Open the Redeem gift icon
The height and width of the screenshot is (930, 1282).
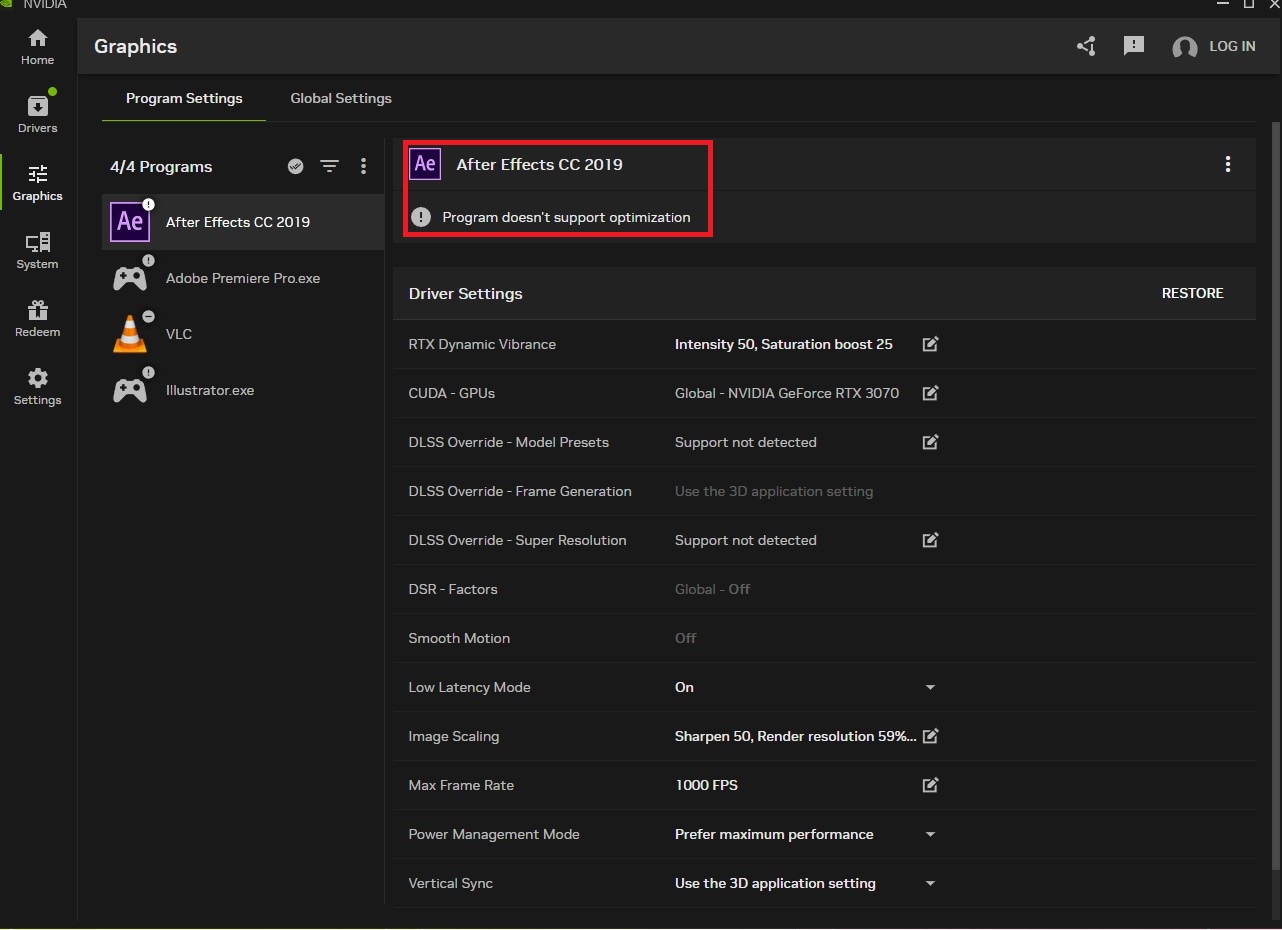pos(37,318)
